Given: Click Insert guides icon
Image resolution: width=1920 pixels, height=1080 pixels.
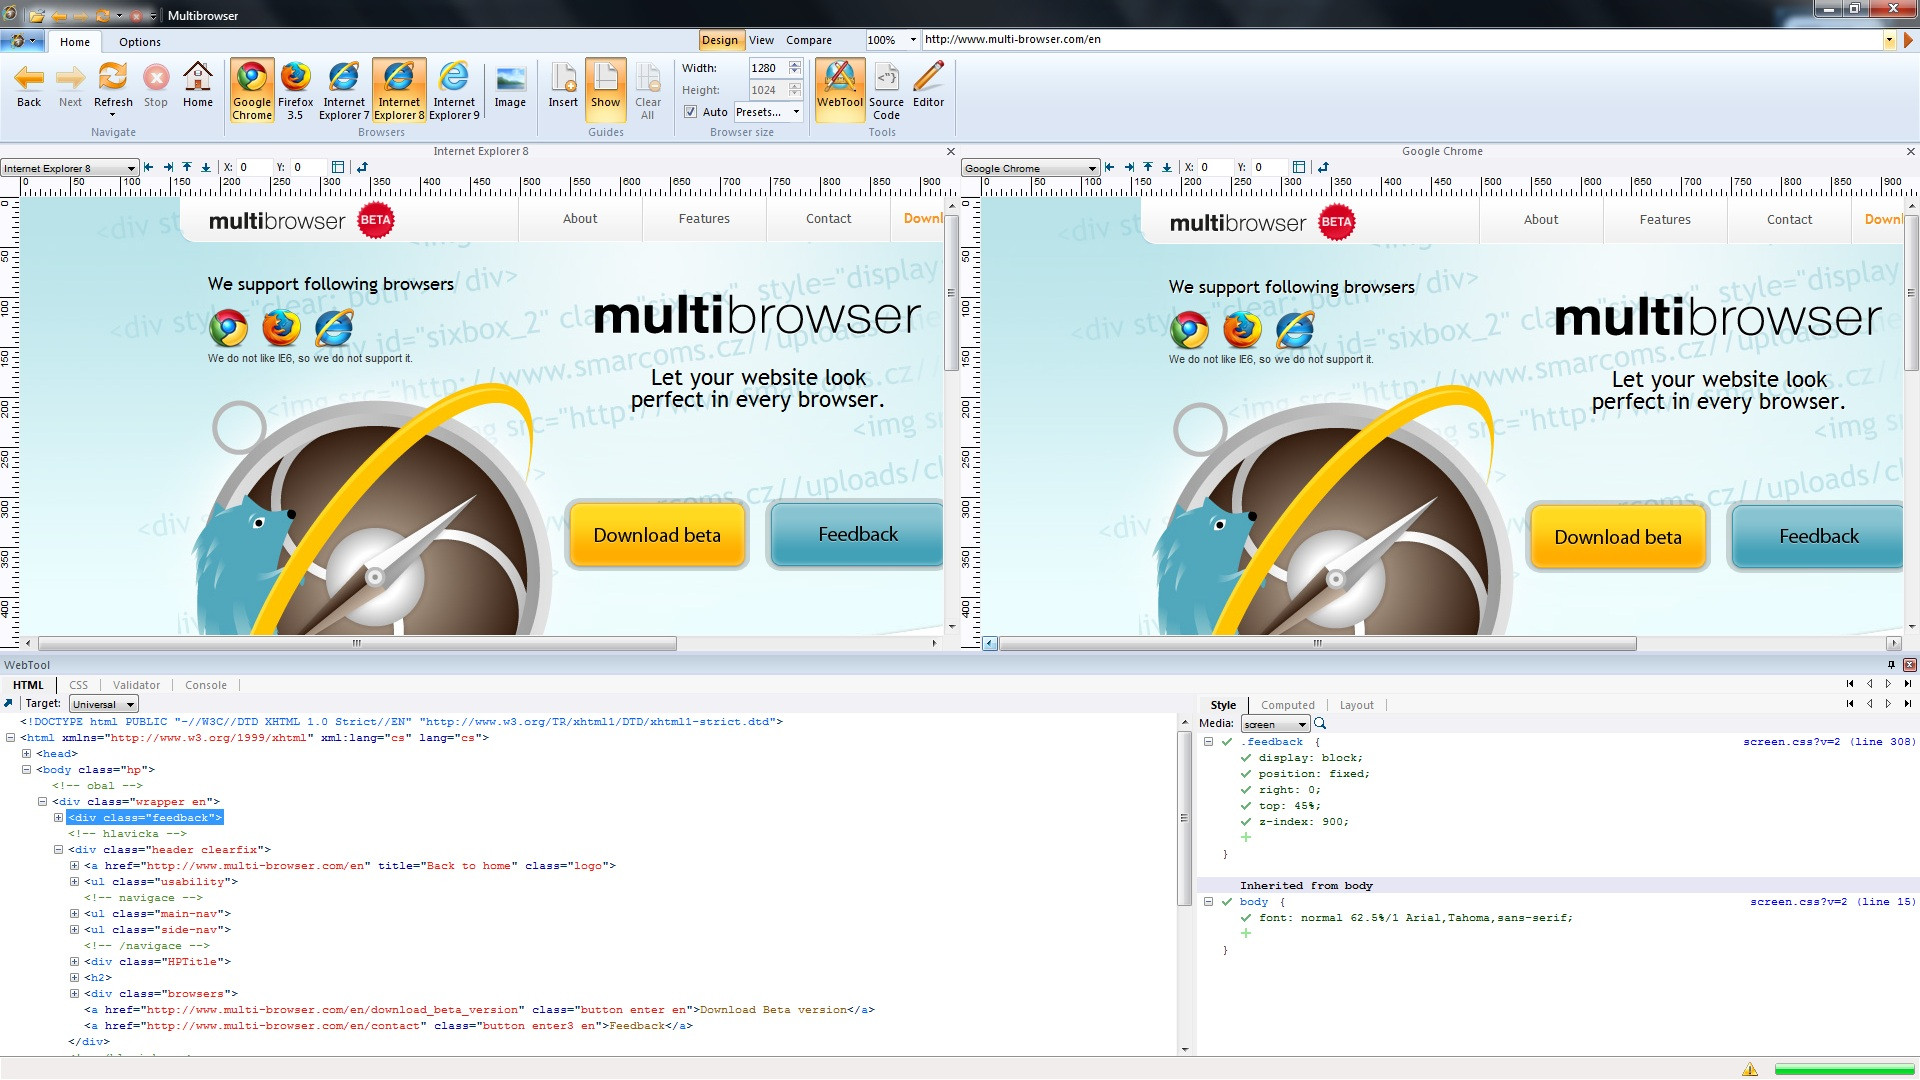Looking at the screenshot, I should point(563,85).
